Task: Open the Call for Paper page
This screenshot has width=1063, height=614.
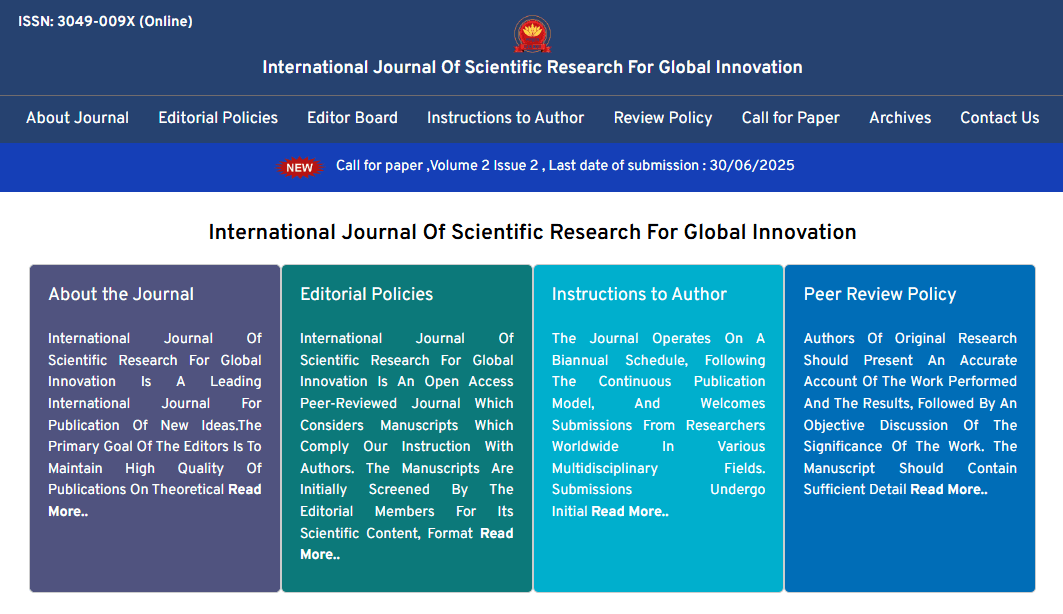Action: [x=790, y=119]
